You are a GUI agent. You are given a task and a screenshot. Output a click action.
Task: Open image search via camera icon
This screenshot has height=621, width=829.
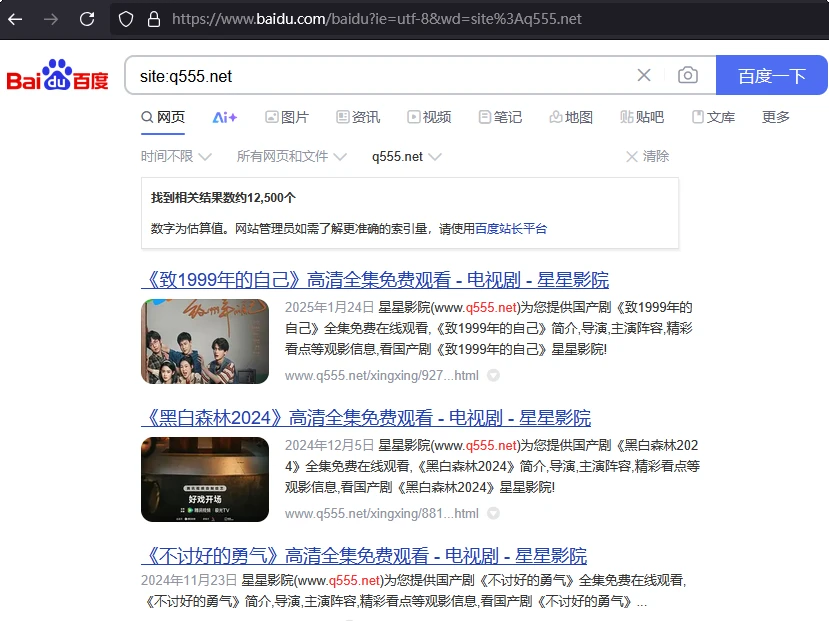[687, 75]
